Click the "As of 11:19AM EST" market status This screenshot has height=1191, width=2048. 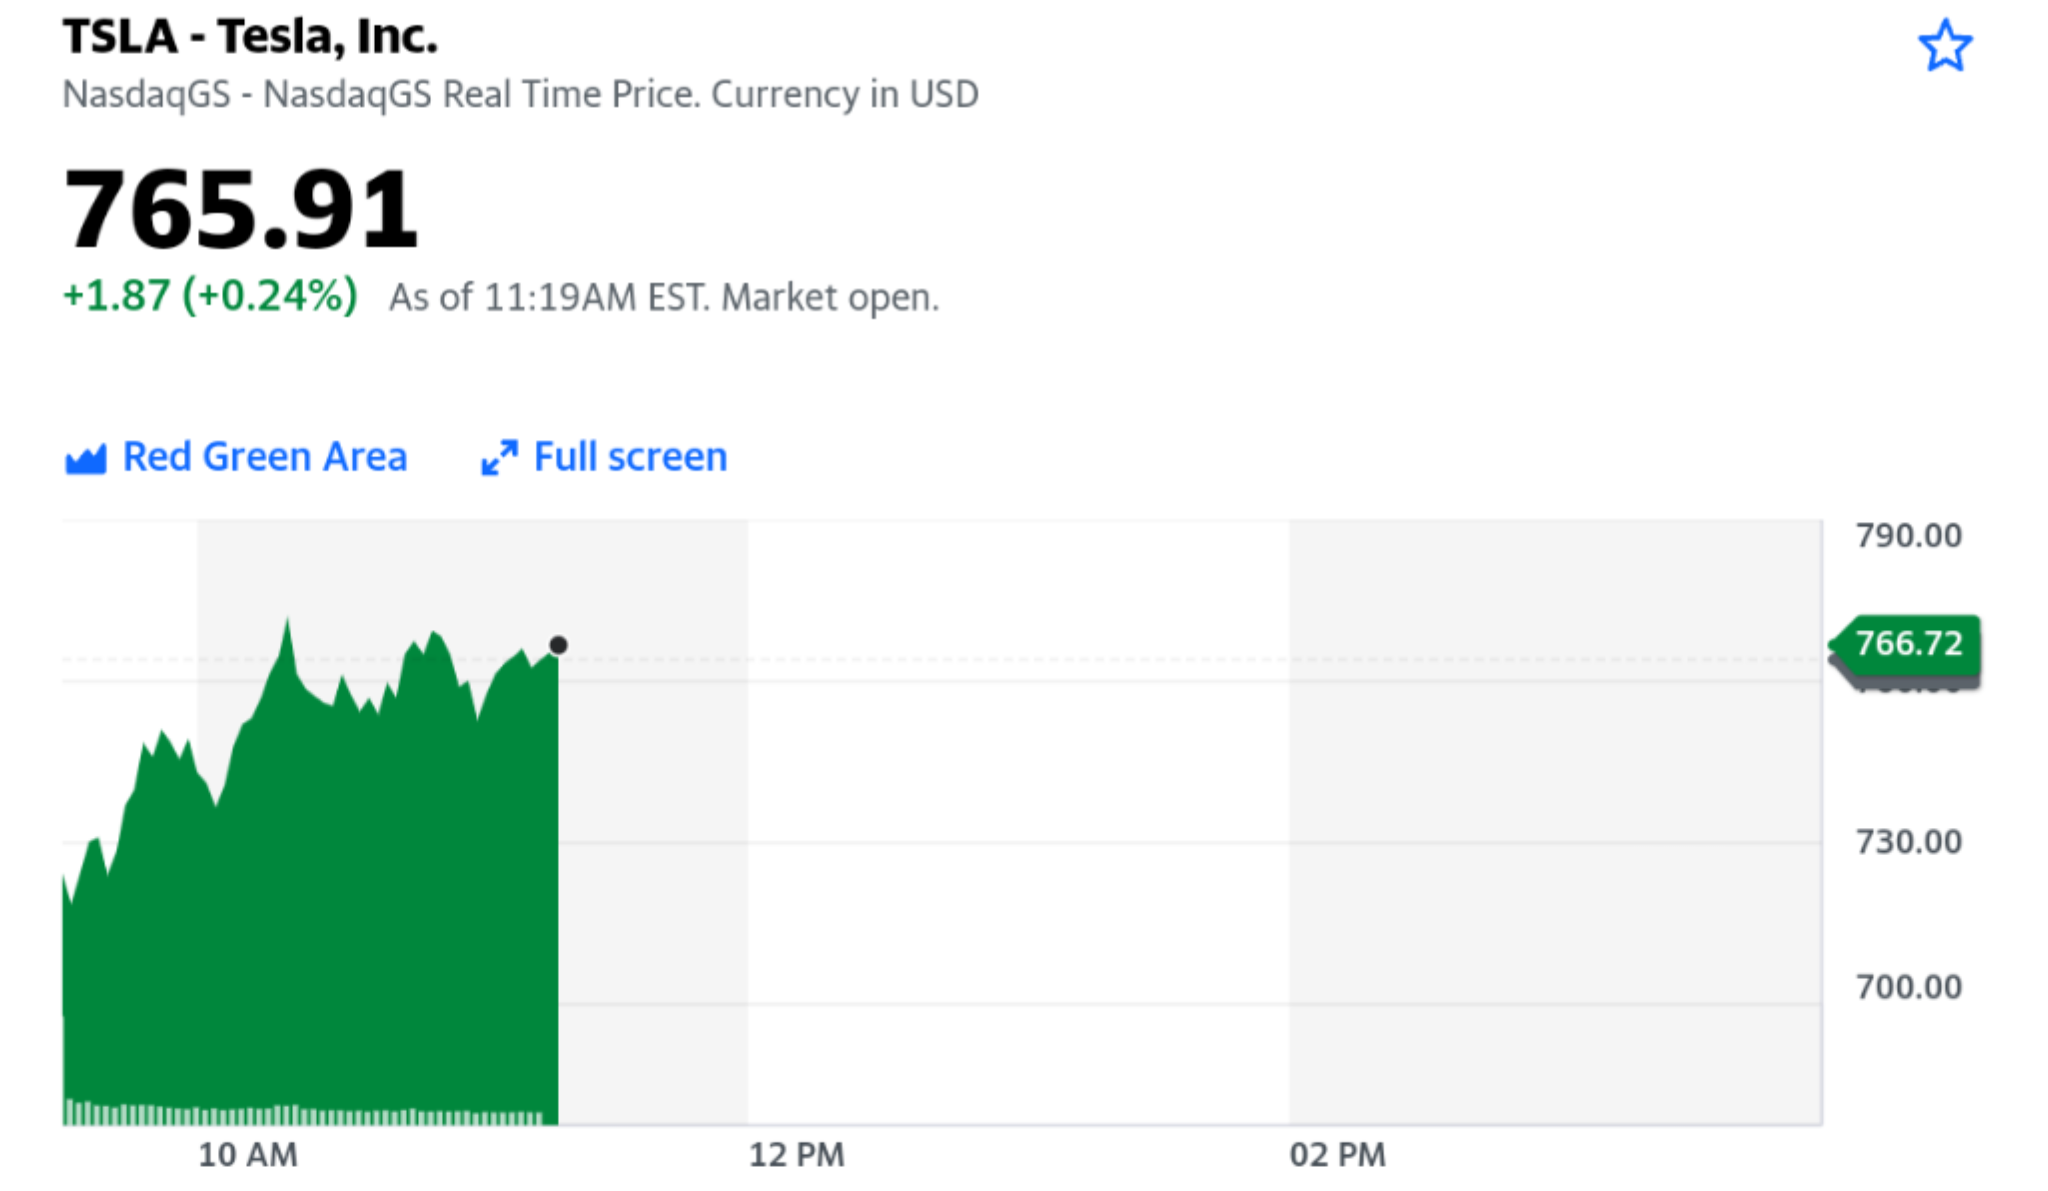(663, 297)
